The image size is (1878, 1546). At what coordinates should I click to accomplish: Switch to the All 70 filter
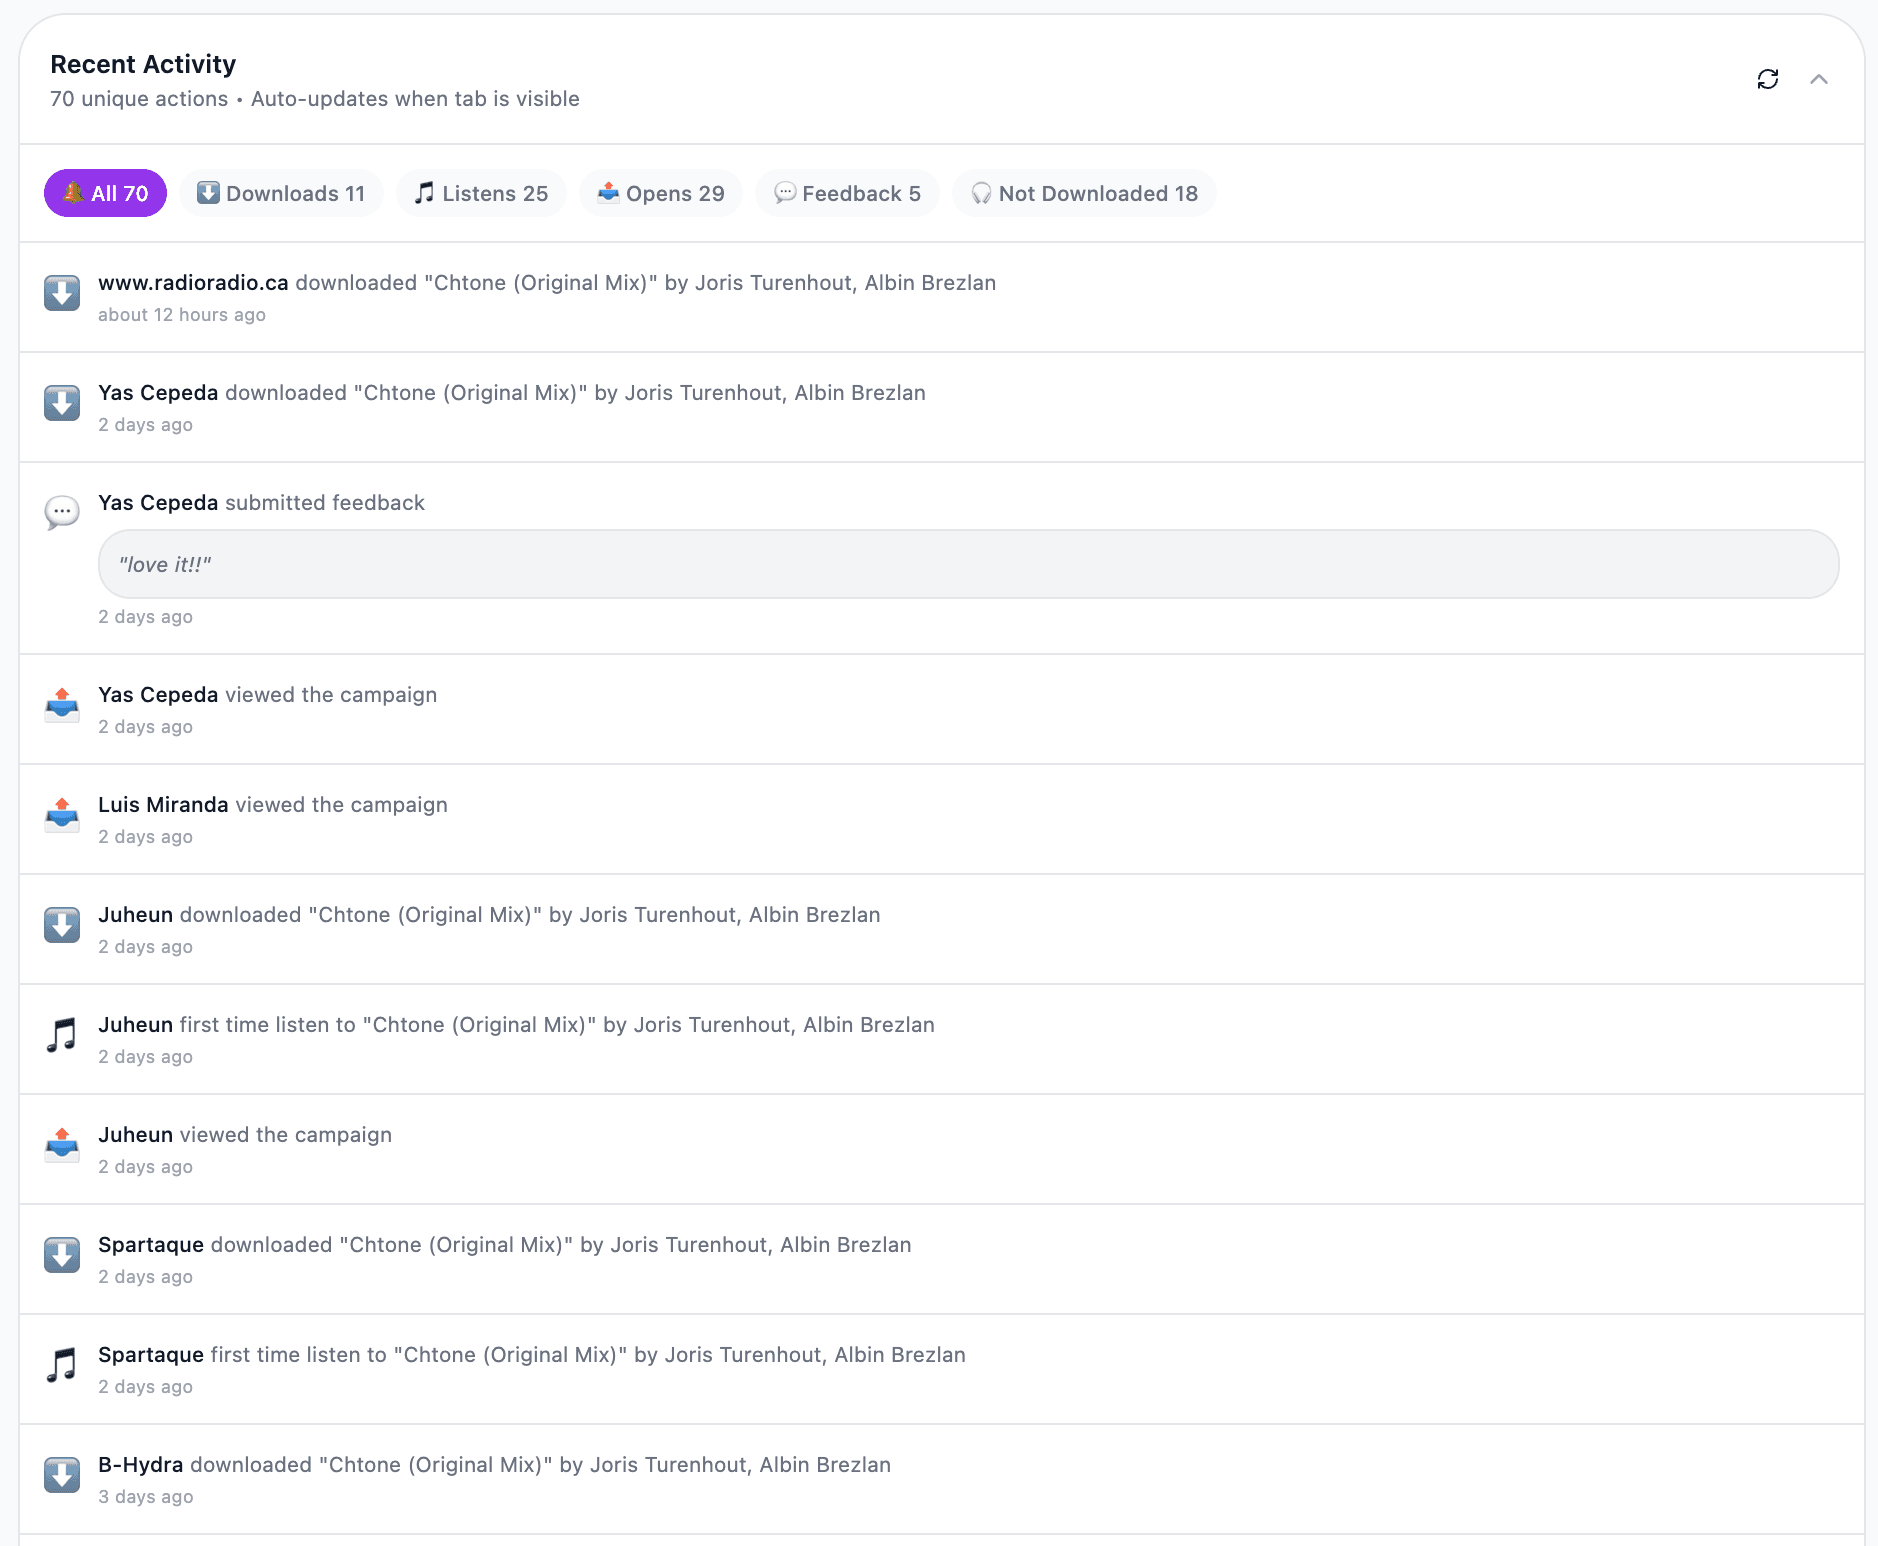click(105, 193)
